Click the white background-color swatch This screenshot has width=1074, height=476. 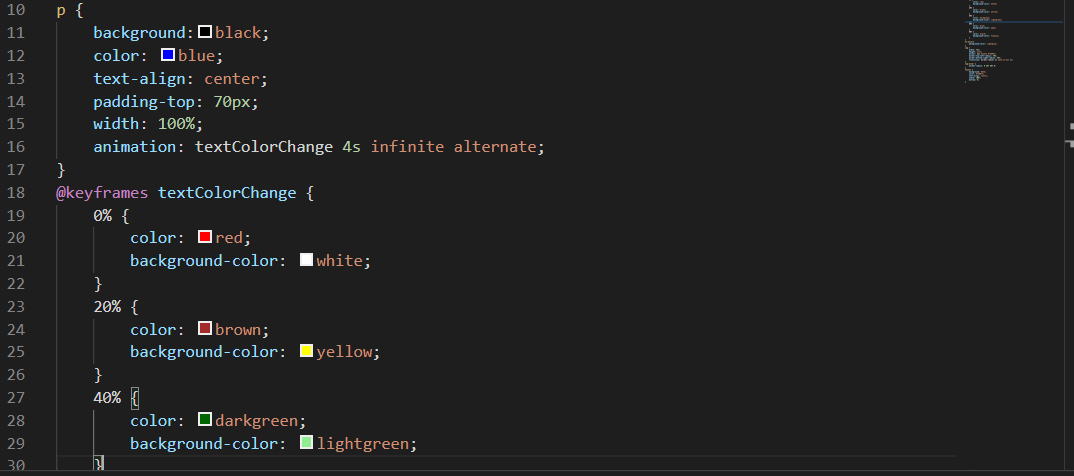tap(306, 260)
